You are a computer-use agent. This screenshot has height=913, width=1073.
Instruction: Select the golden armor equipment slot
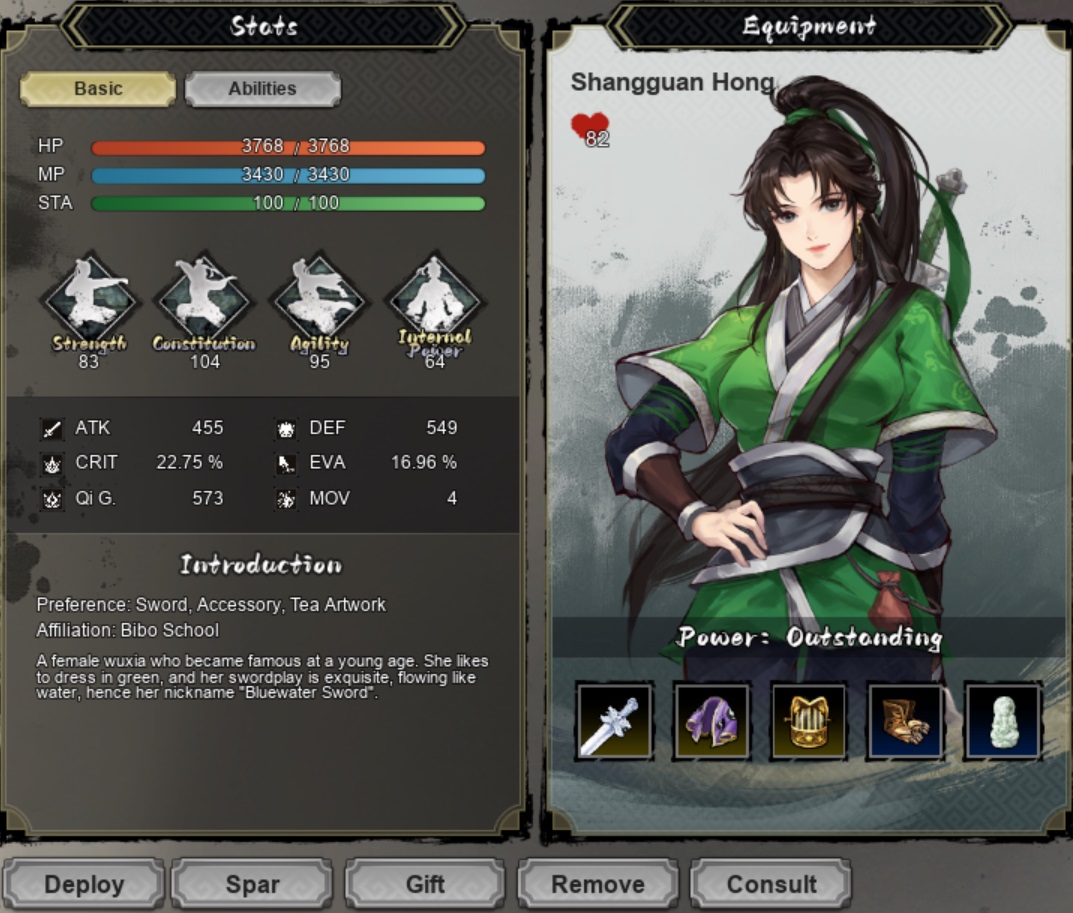[x=808, y=721]
